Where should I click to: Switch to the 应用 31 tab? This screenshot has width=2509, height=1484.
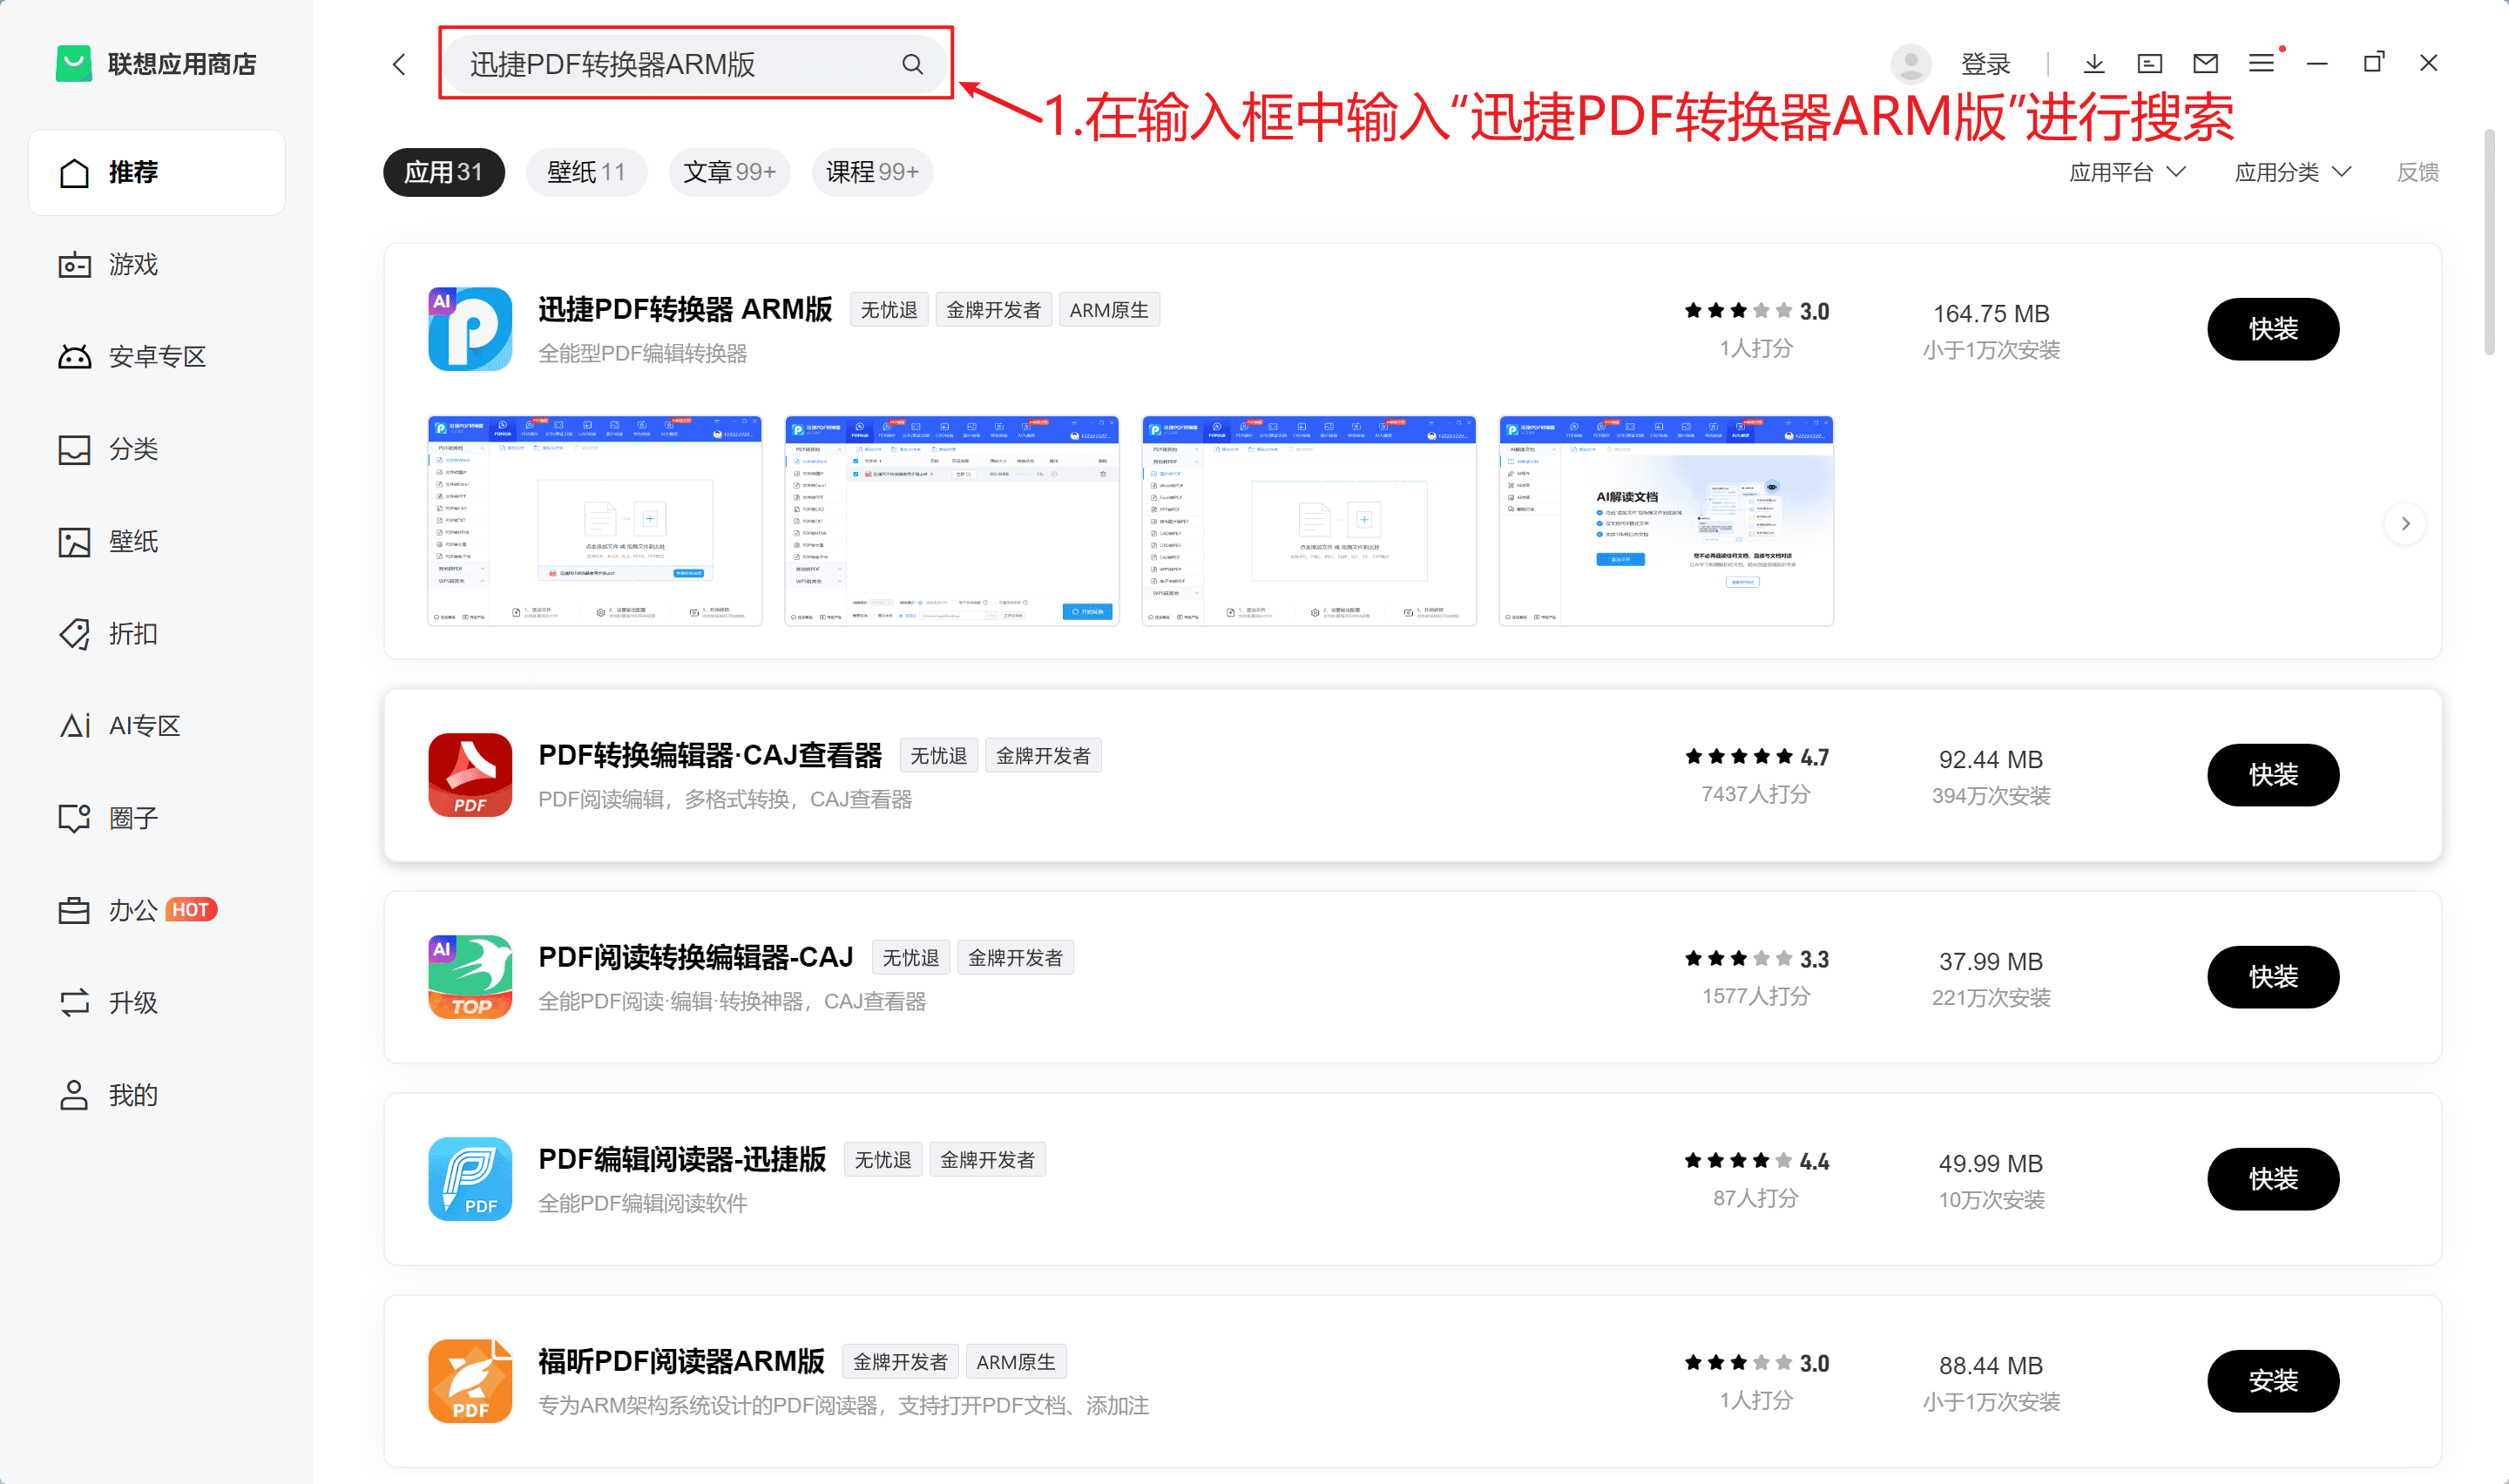click(x=444, y=172)
